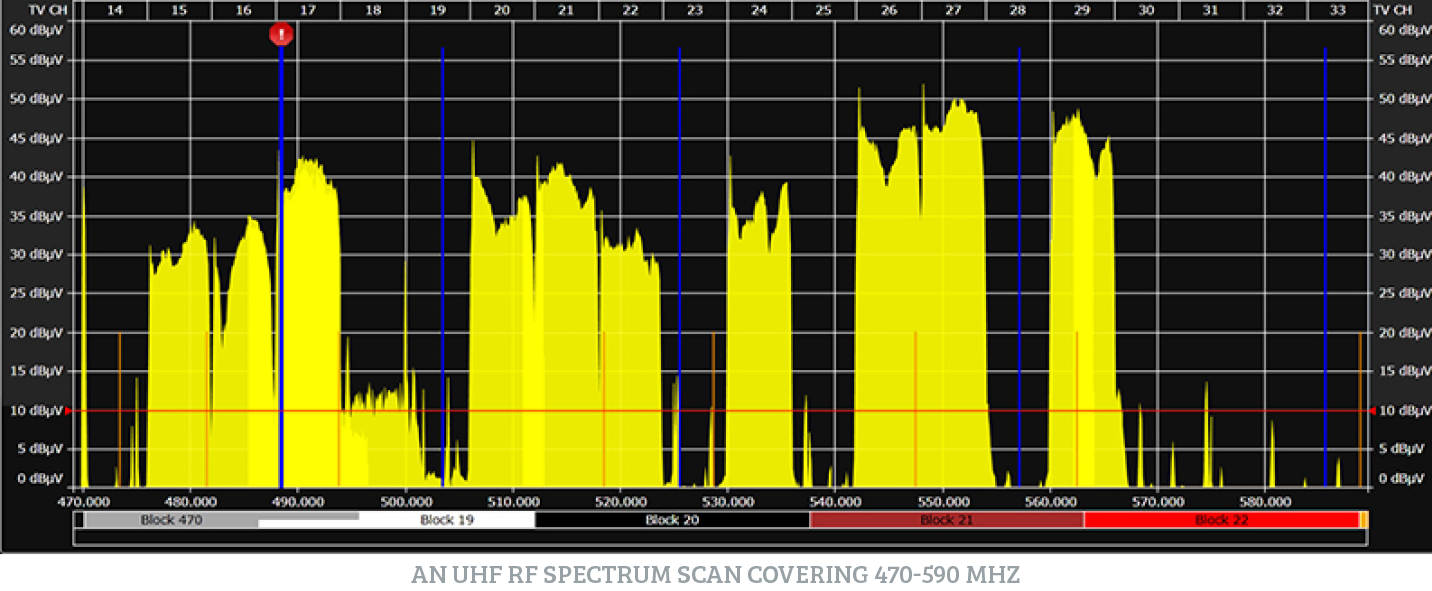This screenshot has width=1432, height=591.
Task: Click the orange indicator right of Block 22
Action: point(1363,520)
